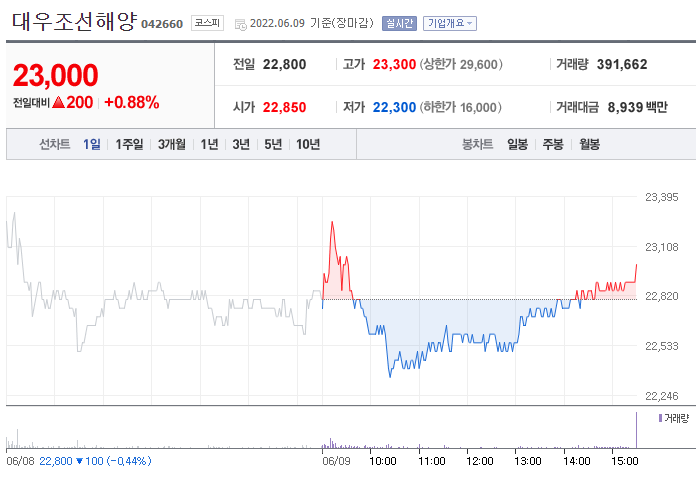
Task: Show the 10년 line chart
Action: (308, 144)
